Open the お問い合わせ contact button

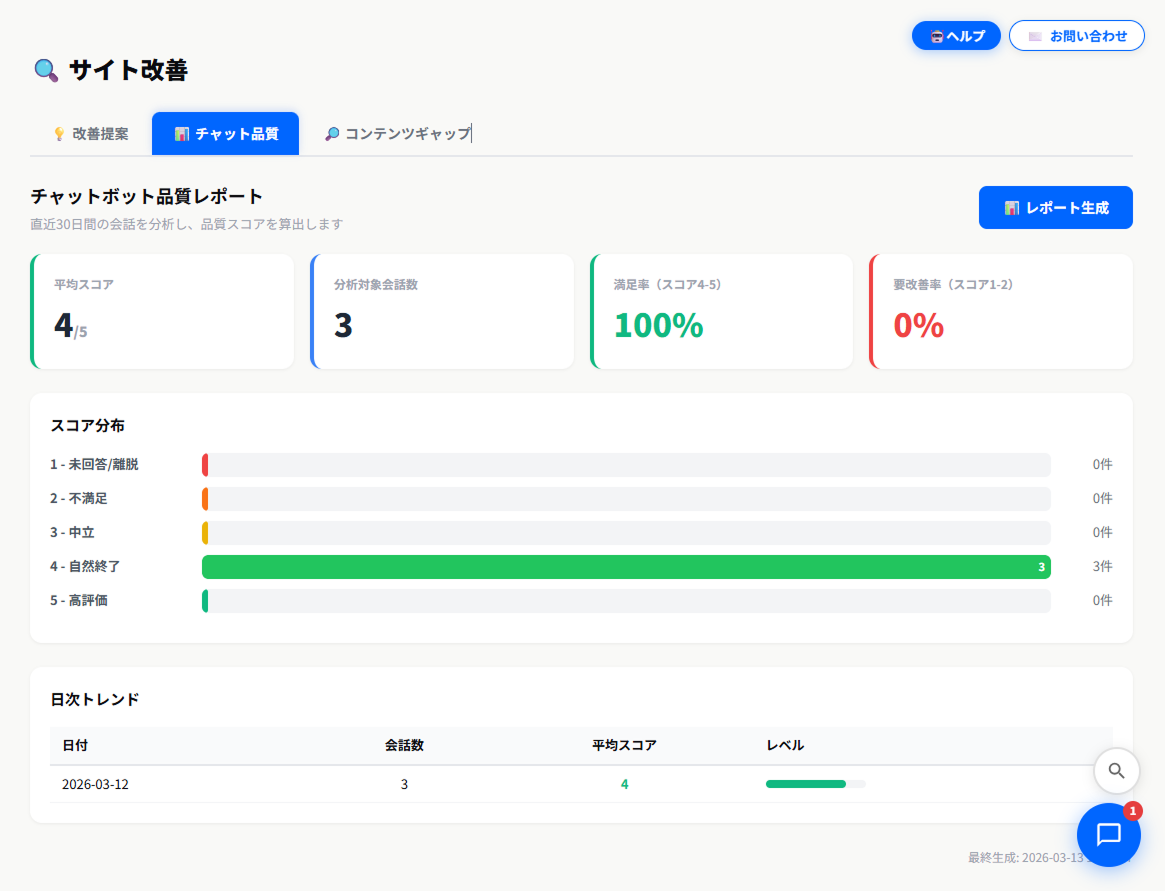point(1077,36)
